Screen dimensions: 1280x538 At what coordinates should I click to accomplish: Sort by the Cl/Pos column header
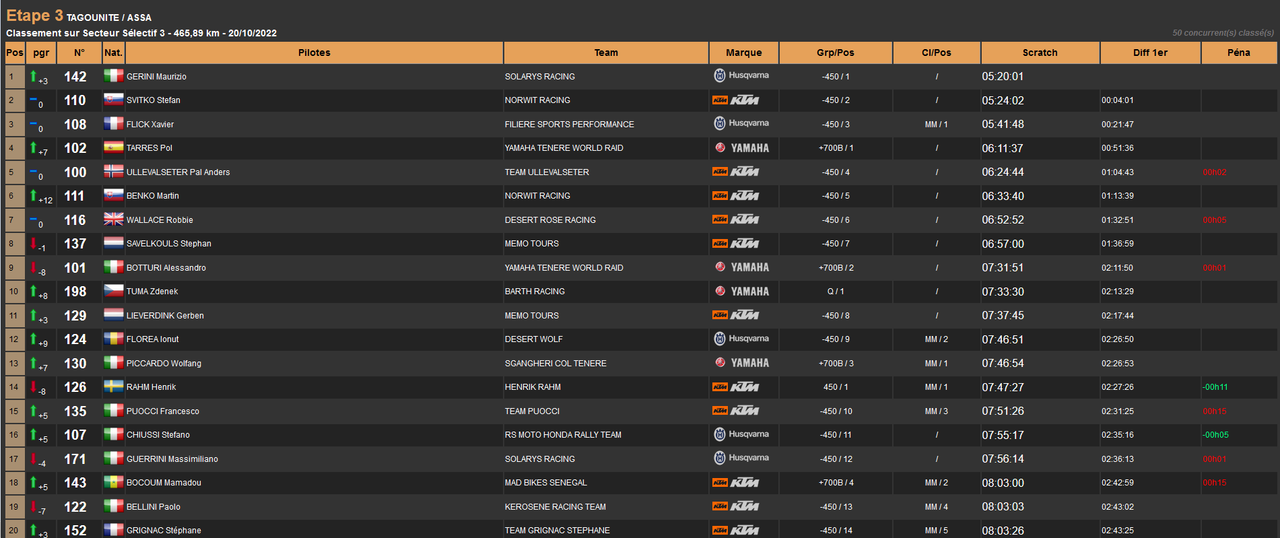click(937, 53)
